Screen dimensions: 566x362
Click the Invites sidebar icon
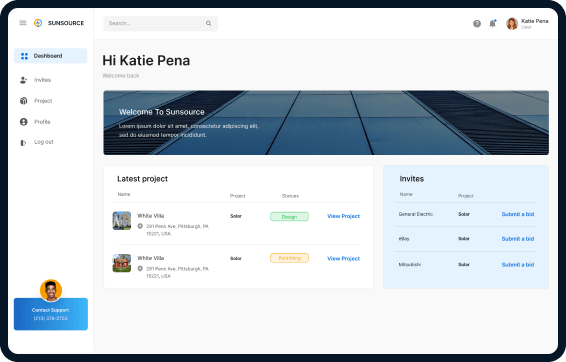tap(23, 80)
